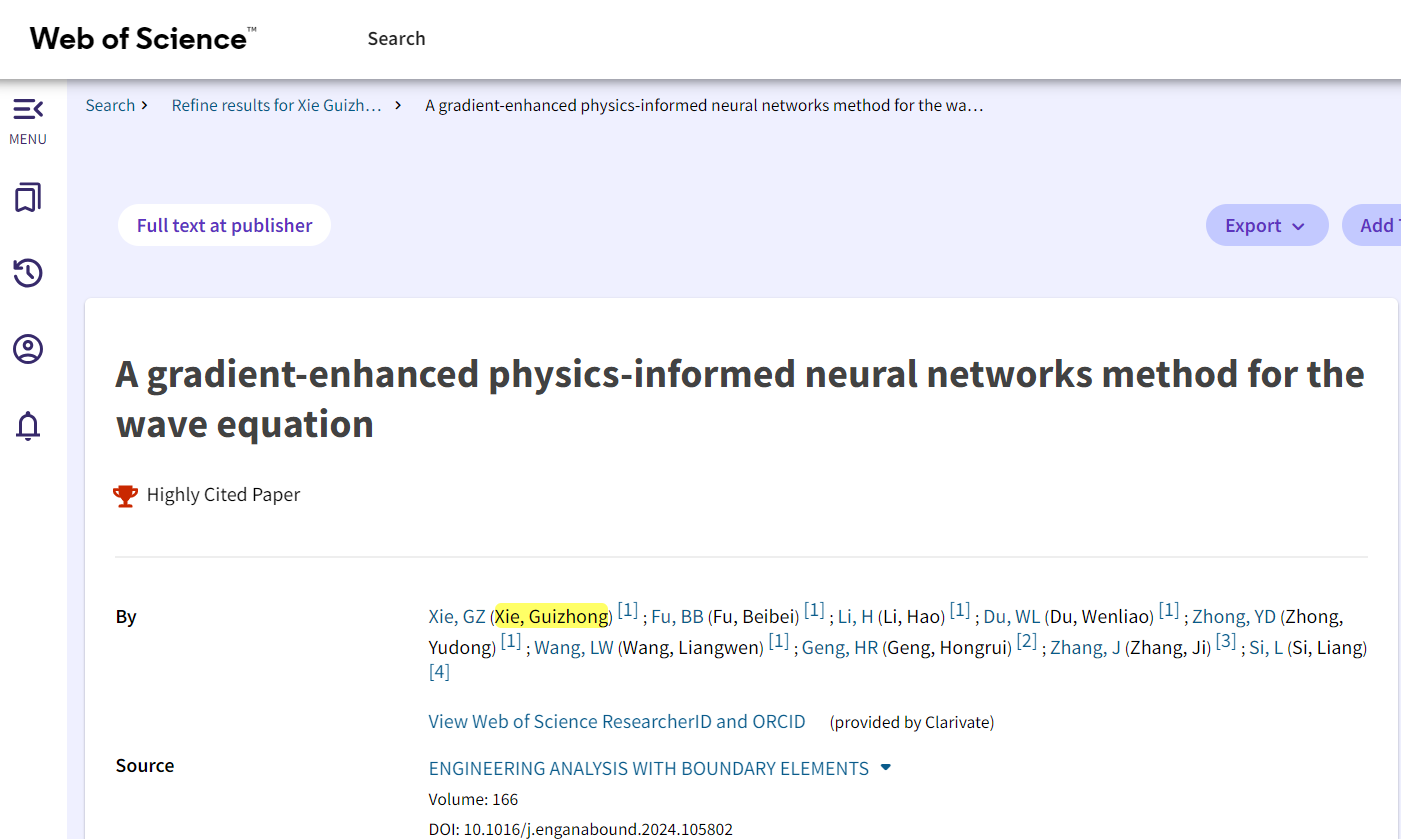Open search history clock icon
1401x839 pixels.
28,273
